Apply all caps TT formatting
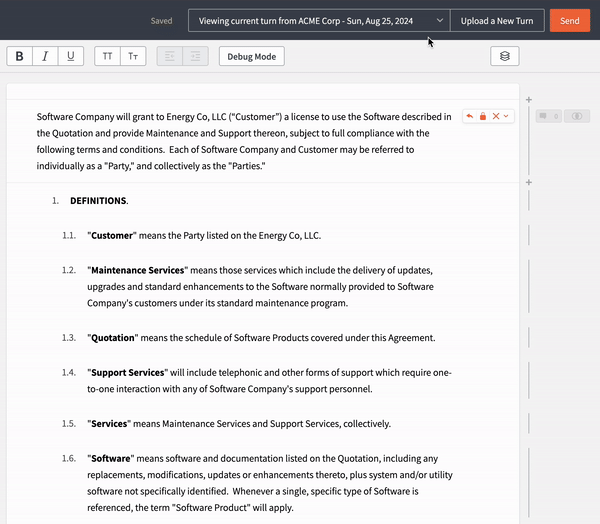Screen dimensions: 600x524 coord(108,56)
